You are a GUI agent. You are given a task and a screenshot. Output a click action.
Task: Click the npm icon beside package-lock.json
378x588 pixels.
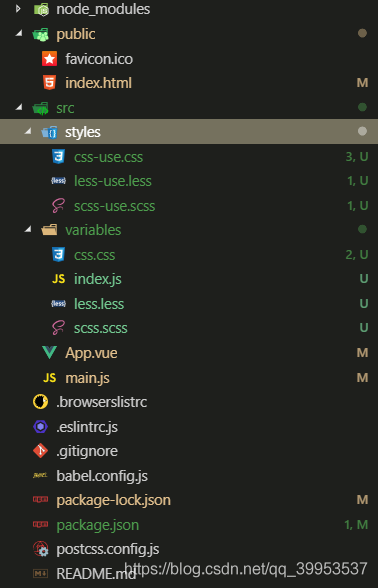[x=40, y=500]
